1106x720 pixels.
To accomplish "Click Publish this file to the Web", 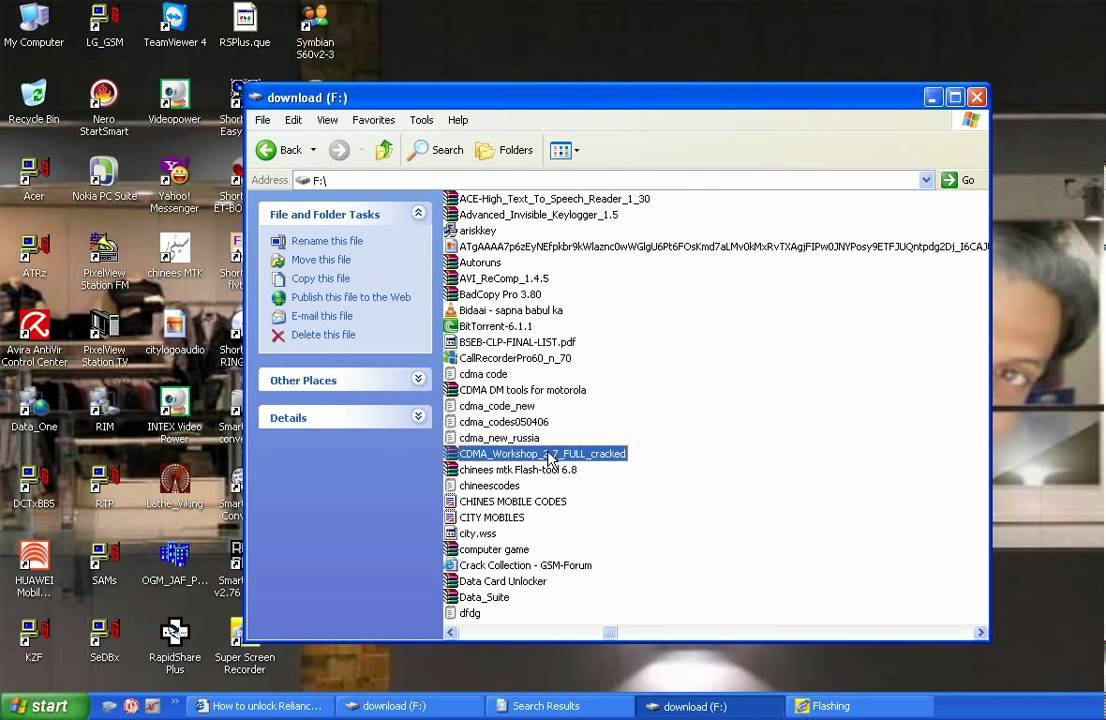I will tap(351, 297).
